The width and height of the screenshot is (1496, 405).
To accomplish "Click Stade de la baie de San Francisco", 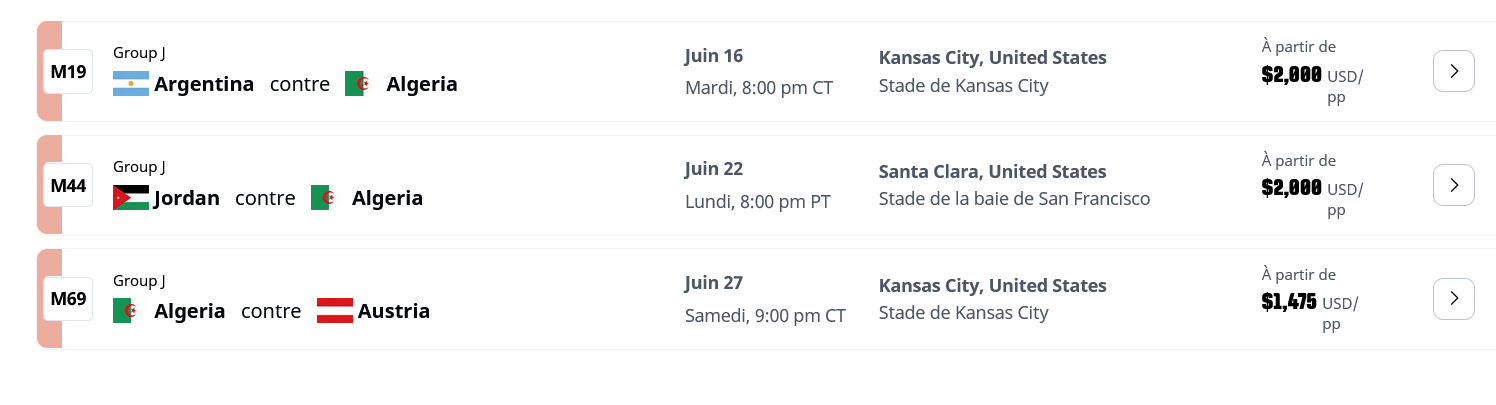I will 1014,199.
